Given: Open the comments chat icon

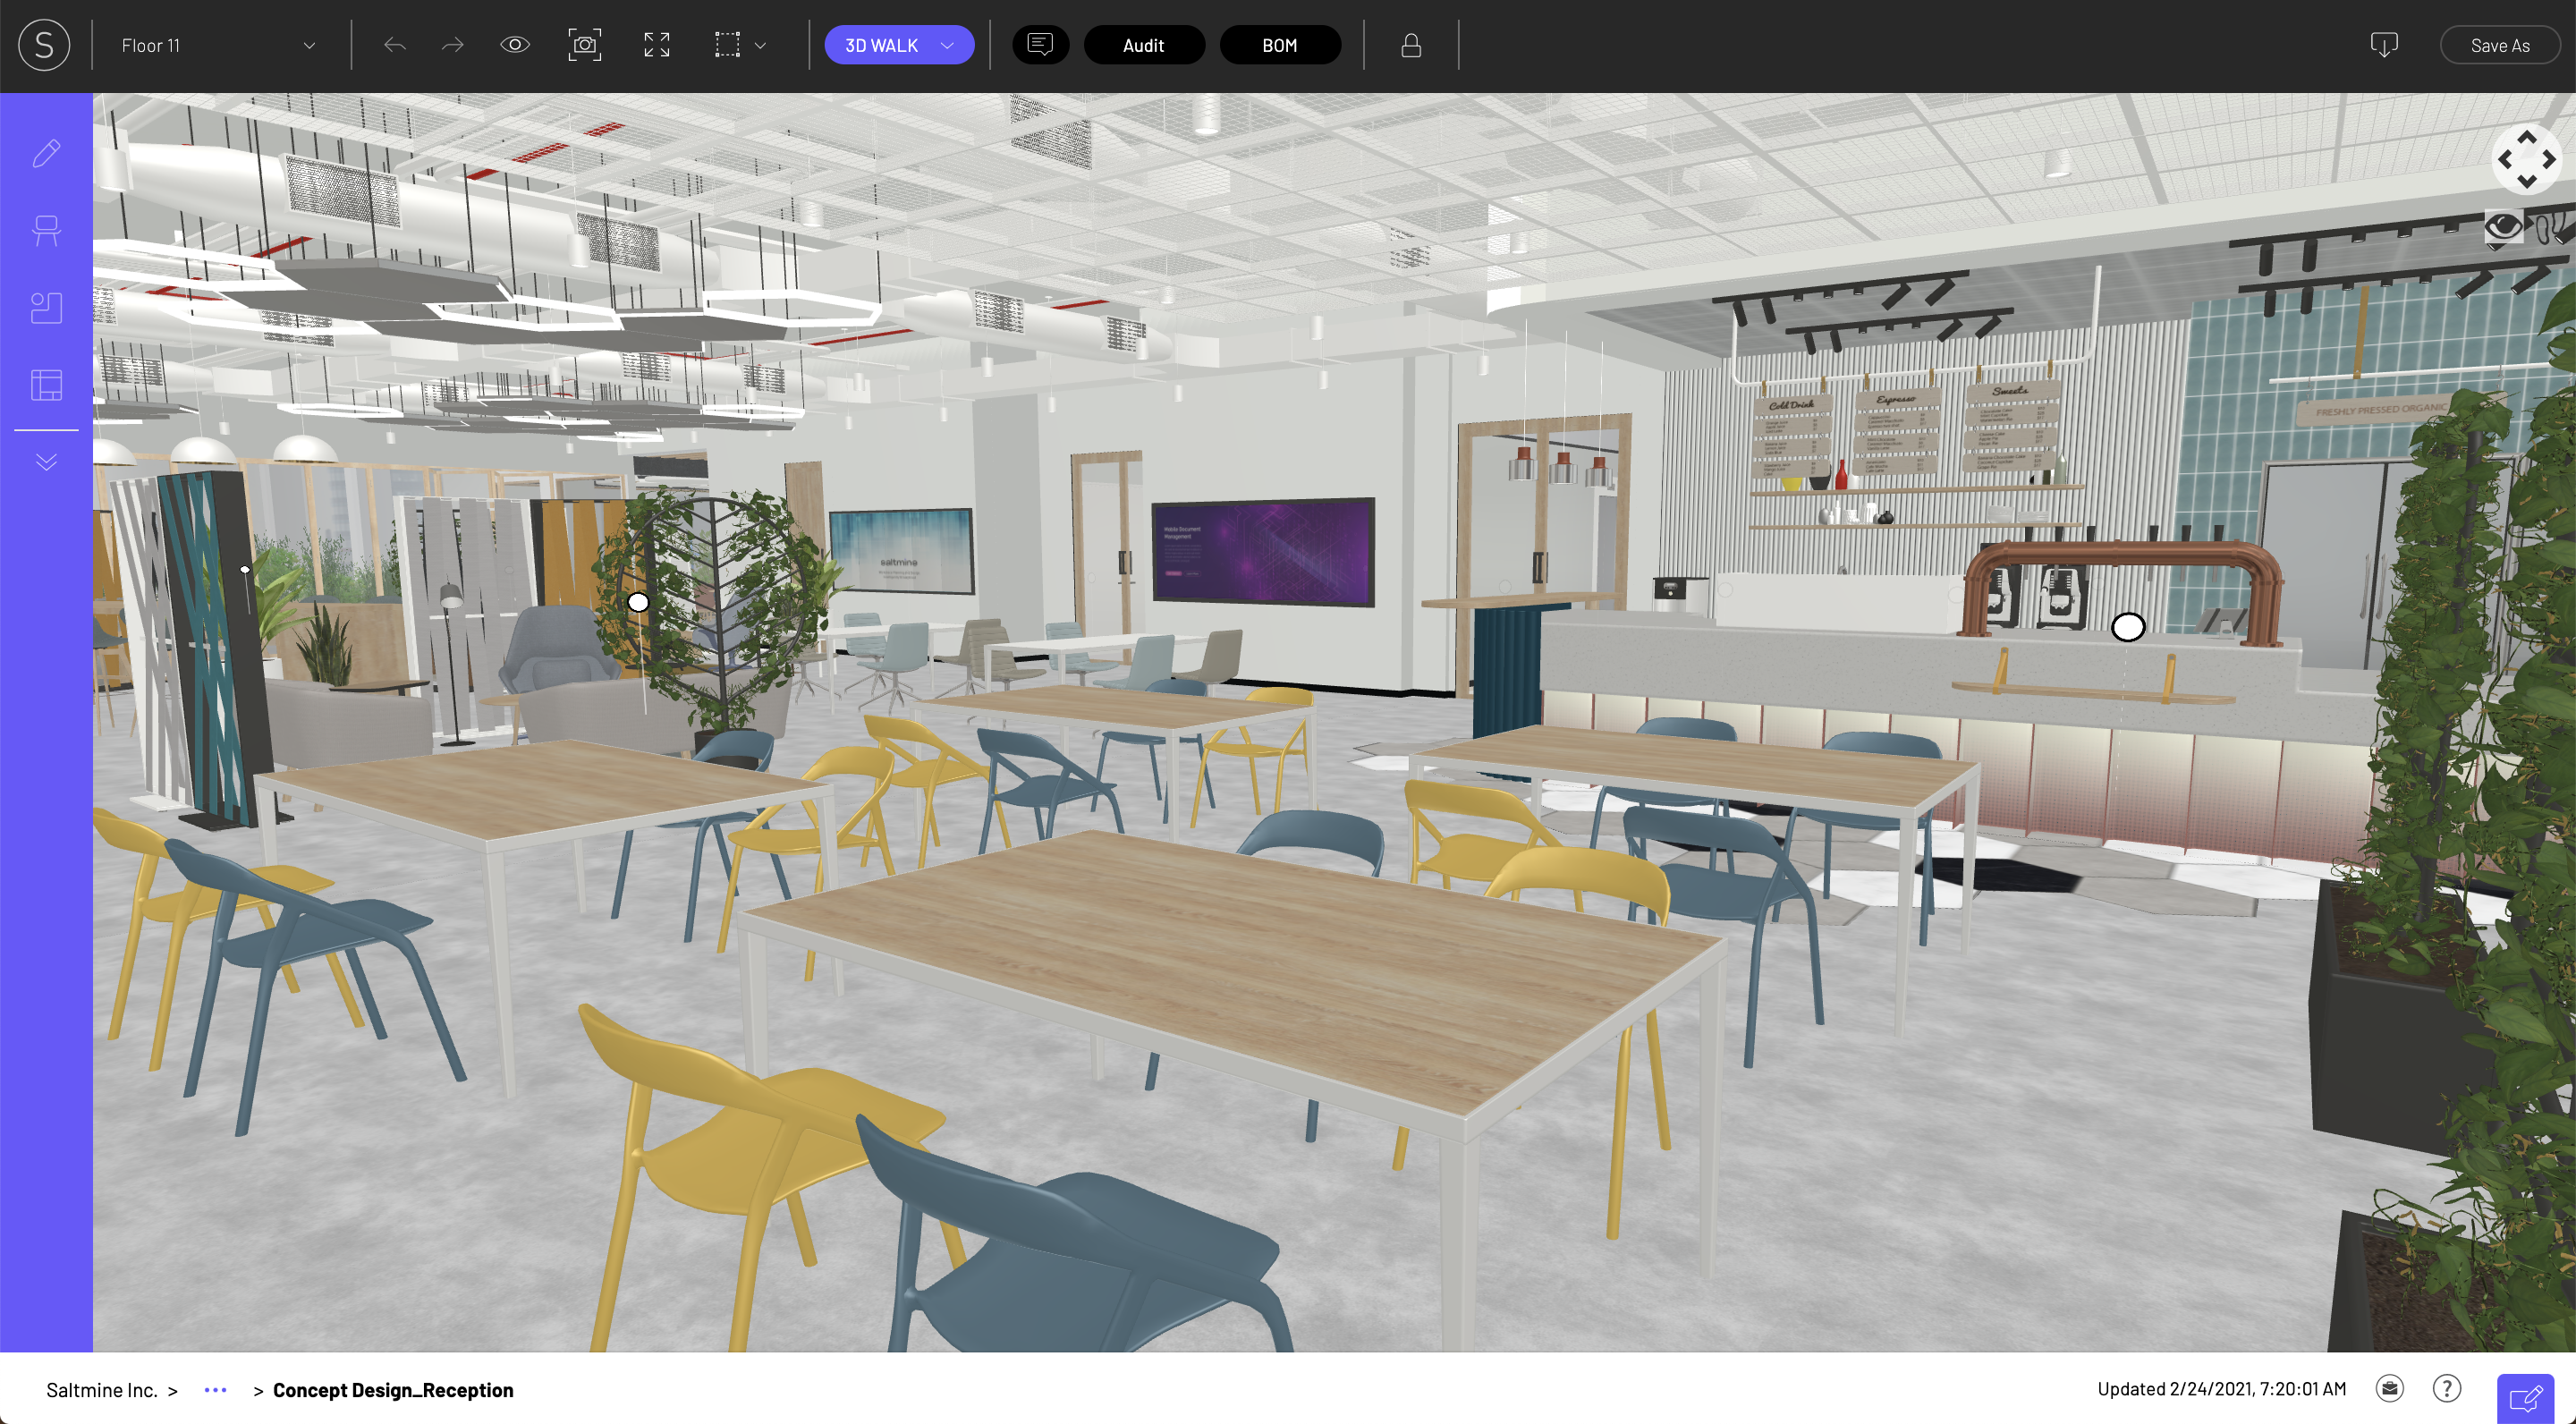Looking at the screenshot, I should (x=1040, y=45).
